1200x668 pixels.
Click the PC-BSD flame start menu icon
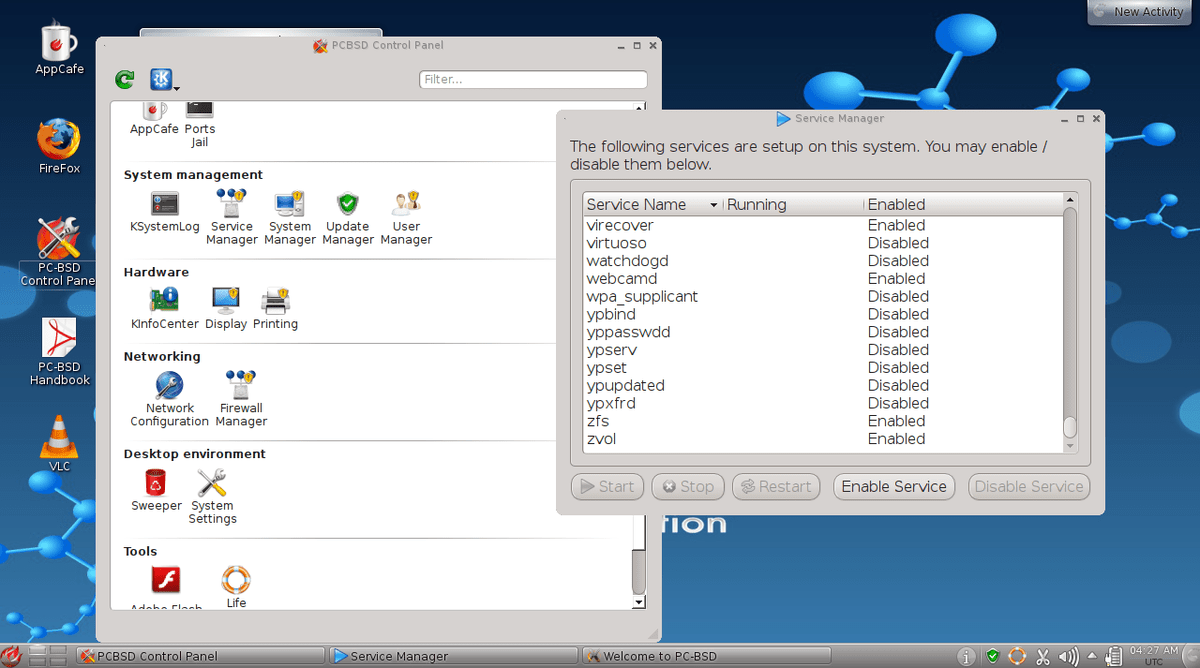[x=12, y=656]
